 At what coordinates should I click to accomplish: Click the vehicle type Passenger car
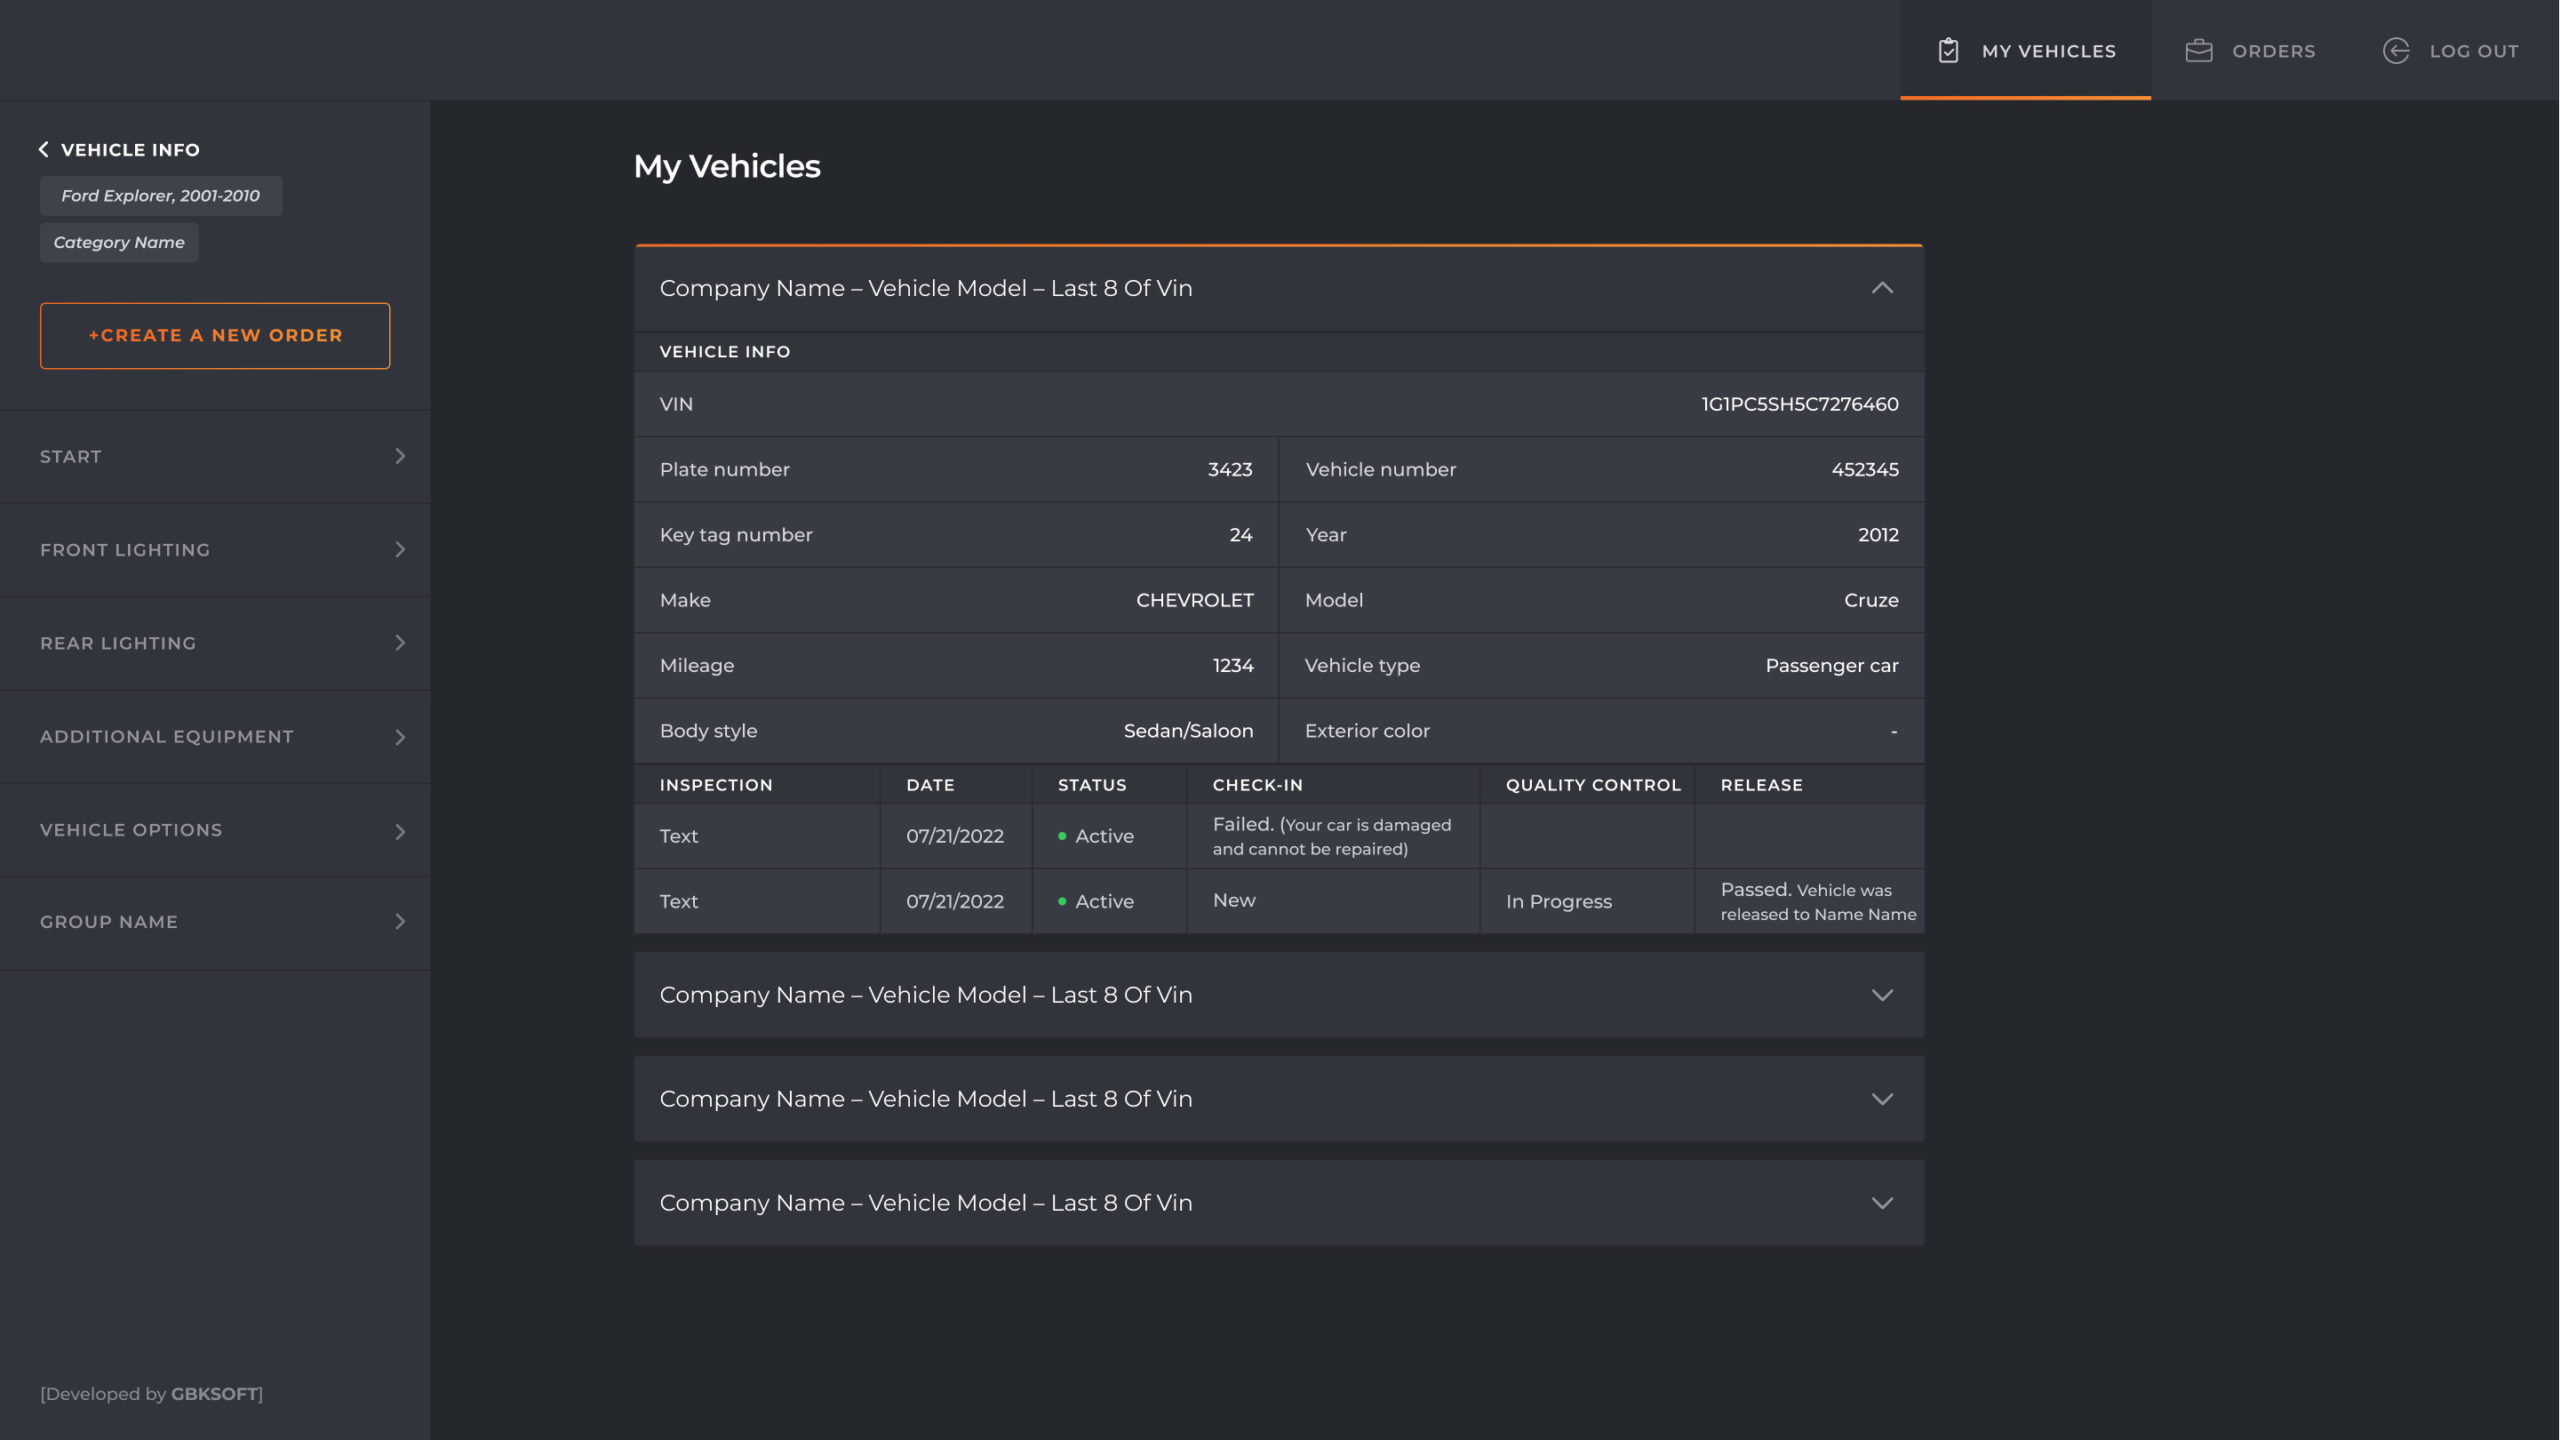(1832, 666)
